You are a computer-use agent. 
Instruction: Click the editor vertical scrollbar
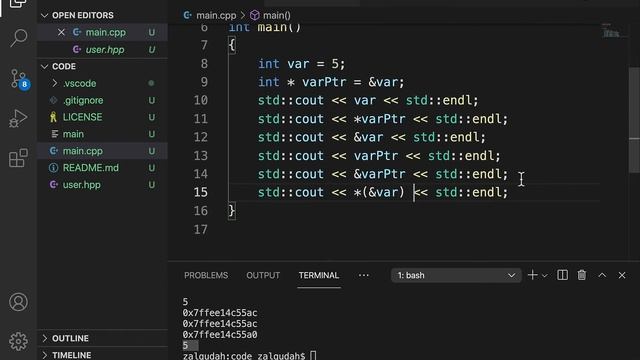[x=634, y=120]
